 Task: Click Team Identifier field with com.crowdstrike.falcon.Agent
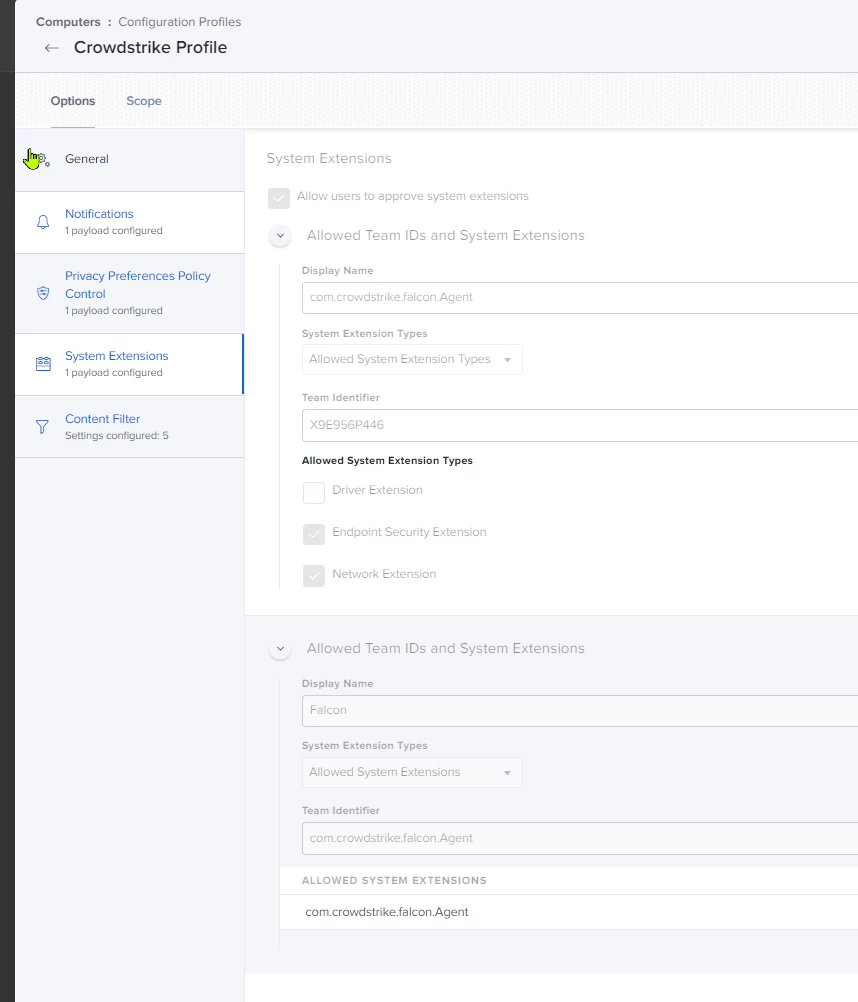580,838
